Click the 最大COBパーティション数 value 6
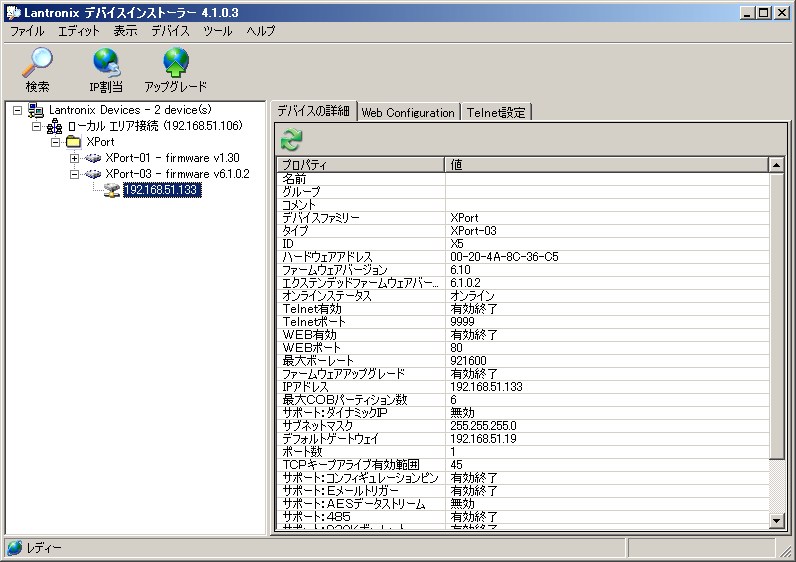This screenshot has width=796, height=562. pos(453,400)
